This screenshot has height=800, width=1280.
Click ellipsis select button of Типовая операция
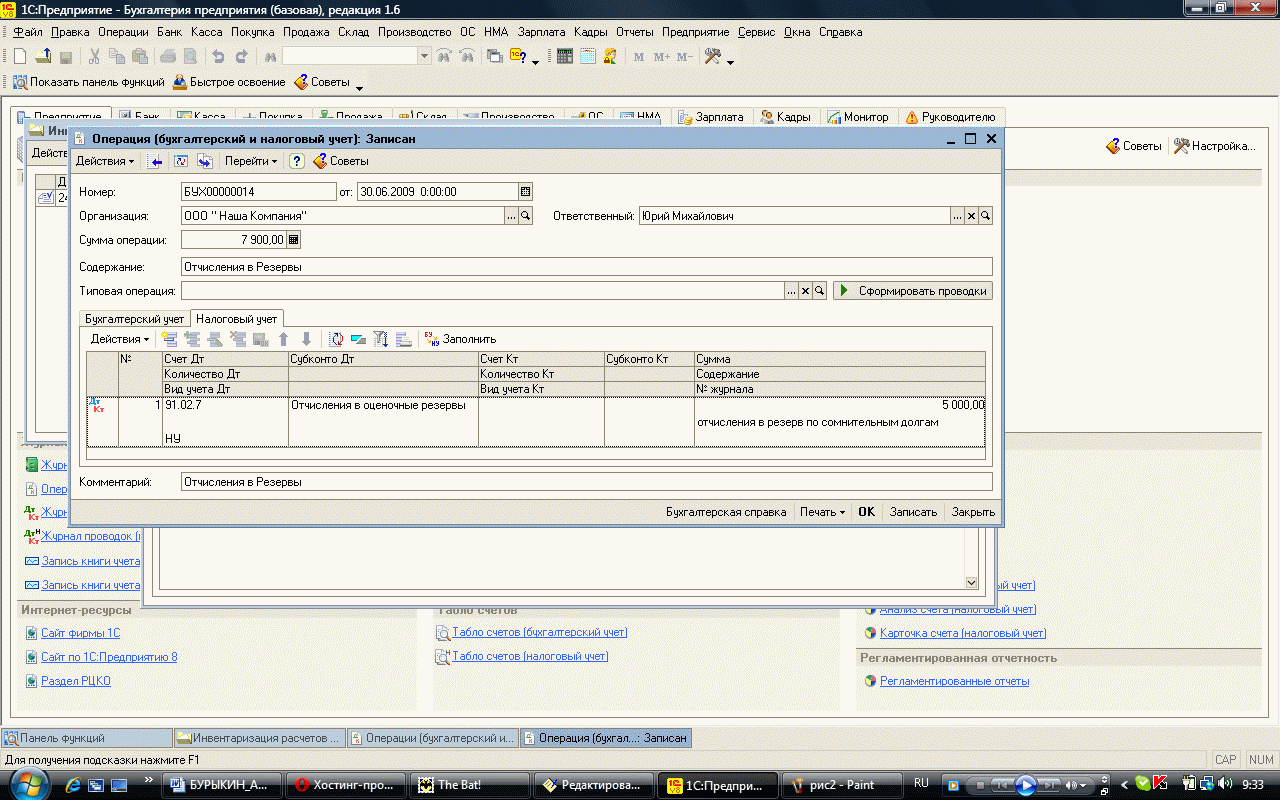(791, 291)
